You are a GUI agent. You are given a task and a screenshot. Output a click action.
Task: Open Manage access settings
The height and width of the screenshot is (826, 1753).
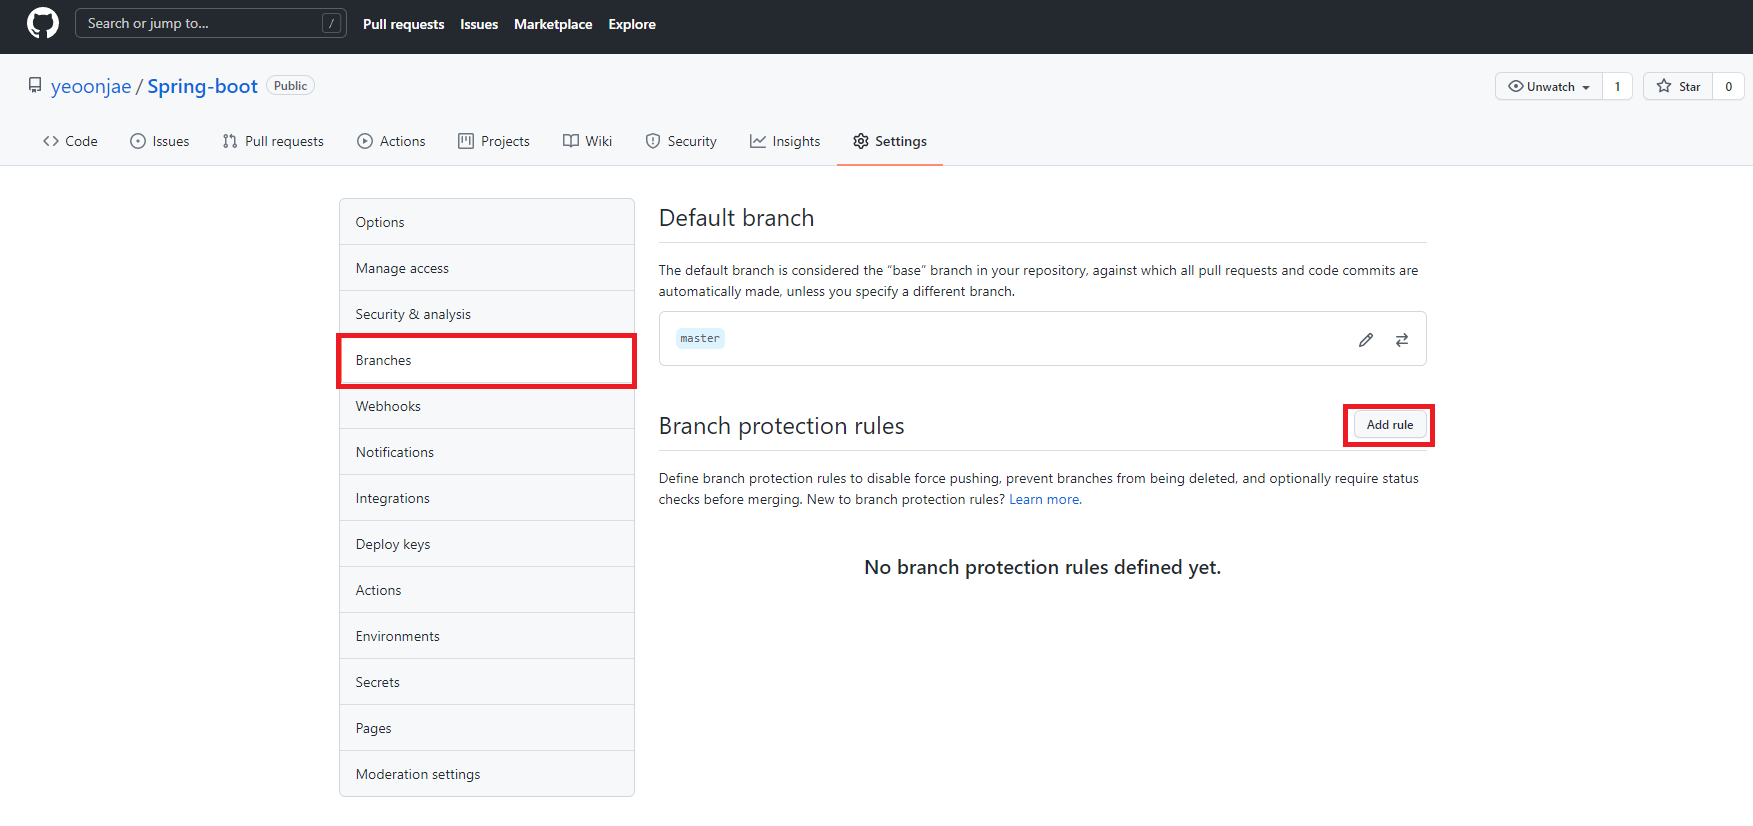(487, 268)
